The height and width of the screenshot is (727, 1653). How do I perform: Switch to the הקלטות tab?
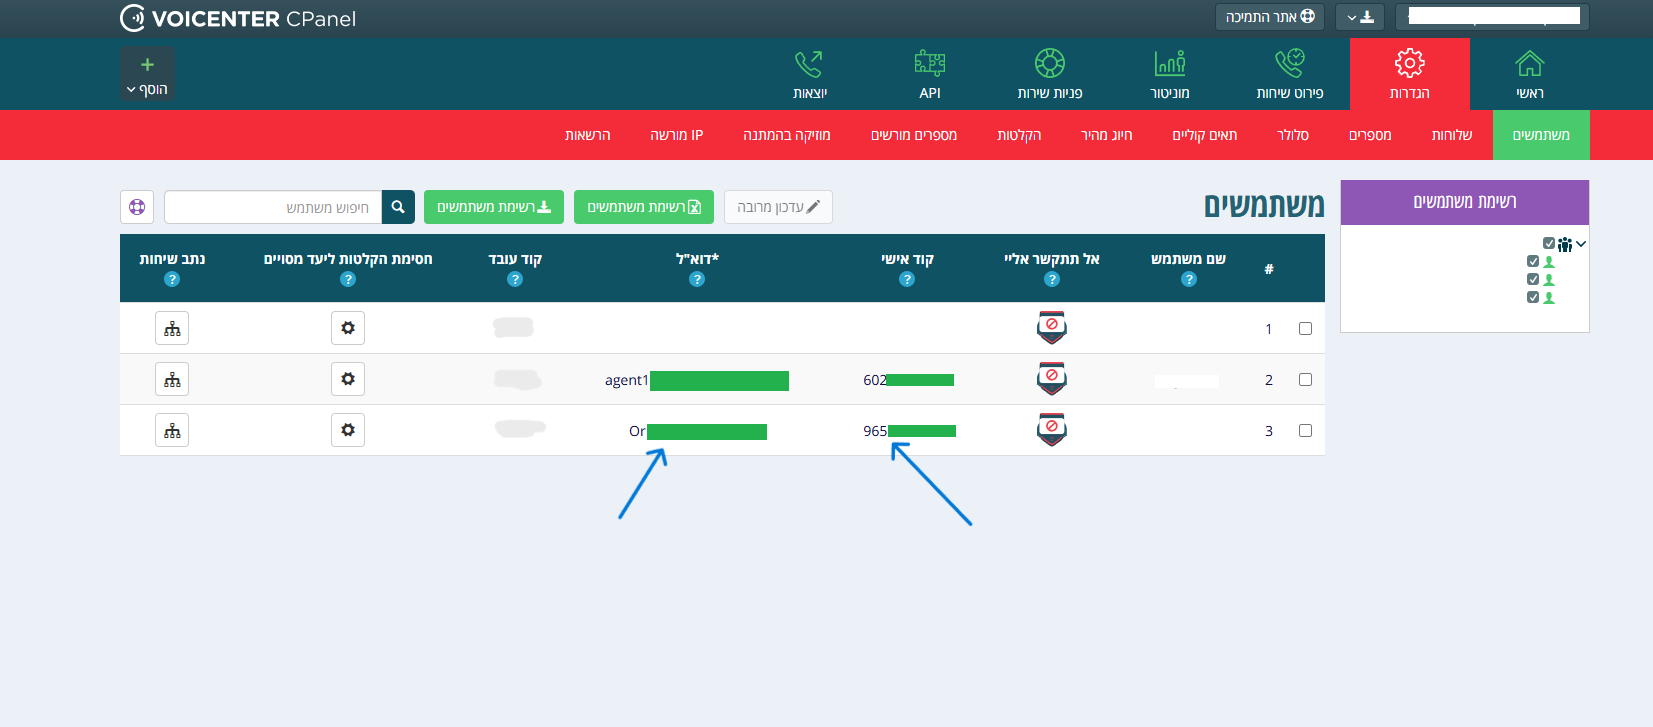(x=1019, y=135)
